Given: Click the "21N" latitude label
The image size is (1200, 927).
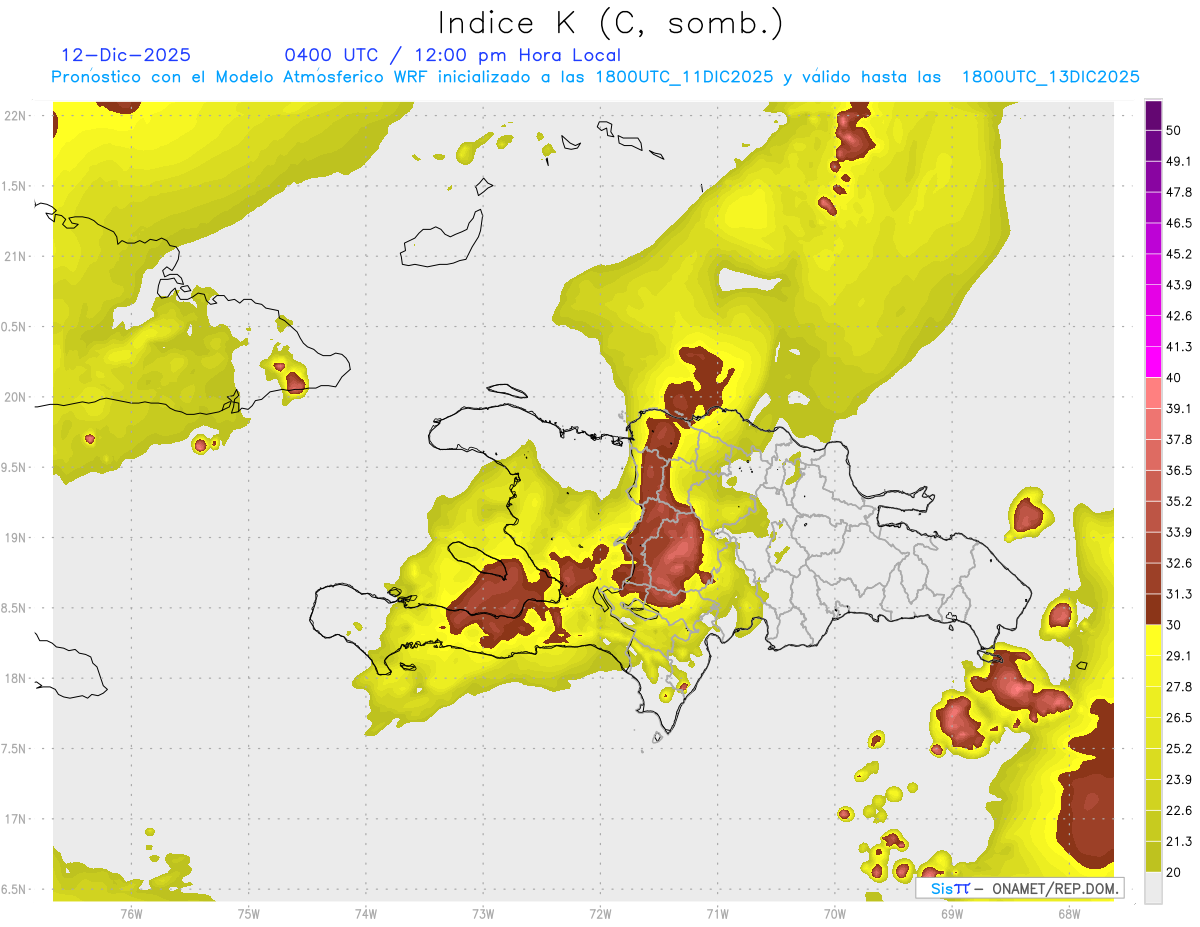Looking at the screenshot, I should point(16,256).
